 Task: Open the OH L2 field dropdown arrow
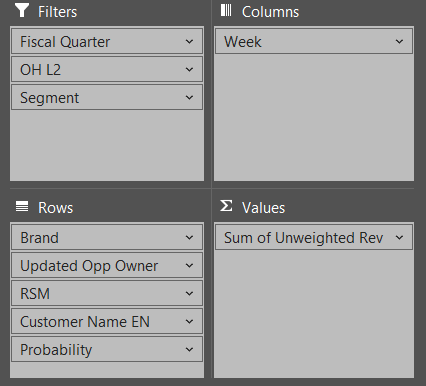coord(189,70)
